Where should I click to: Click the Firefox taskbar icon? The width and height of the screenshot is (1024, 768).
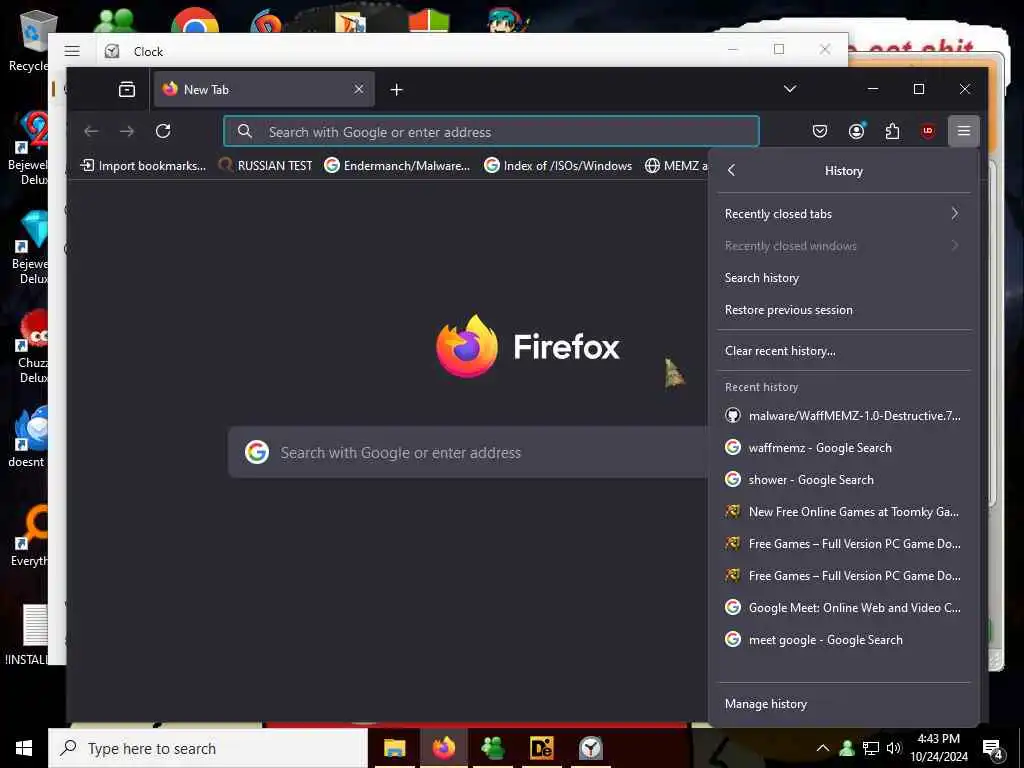(443, 748)
